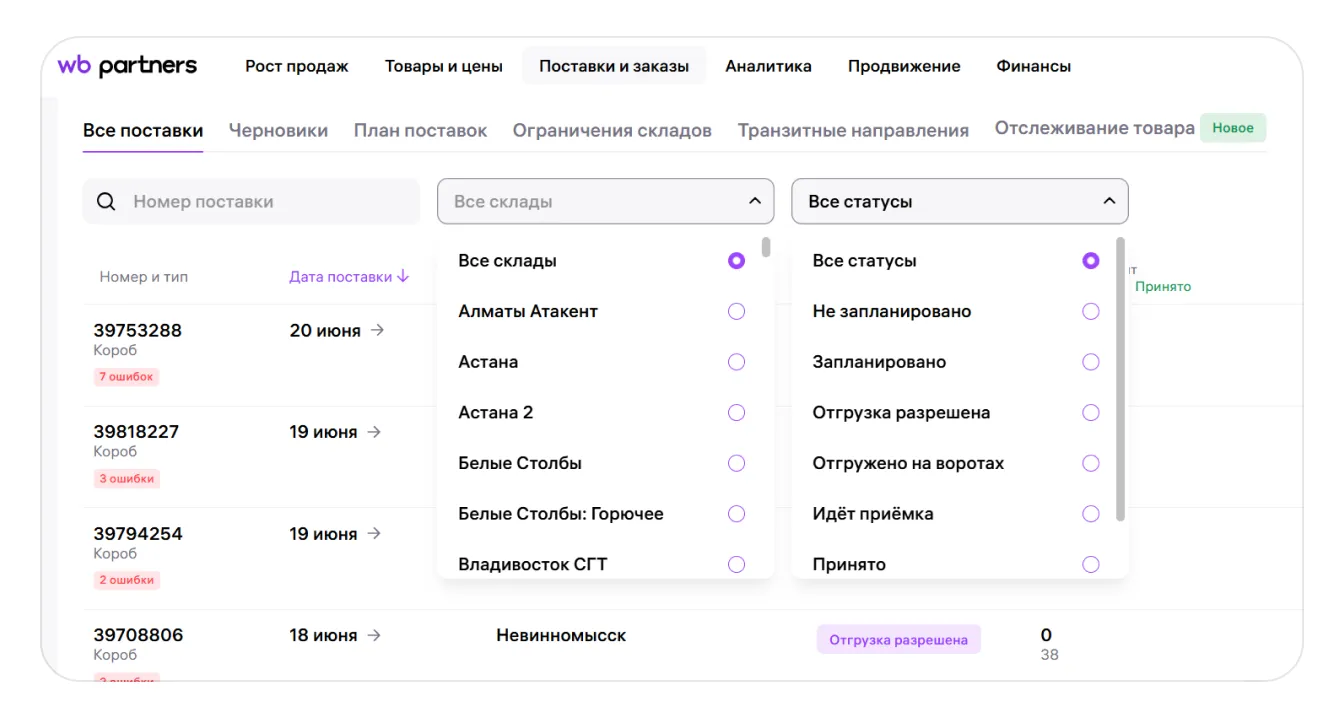Collapse the Все склады dropdown

[x=755, y=201]
